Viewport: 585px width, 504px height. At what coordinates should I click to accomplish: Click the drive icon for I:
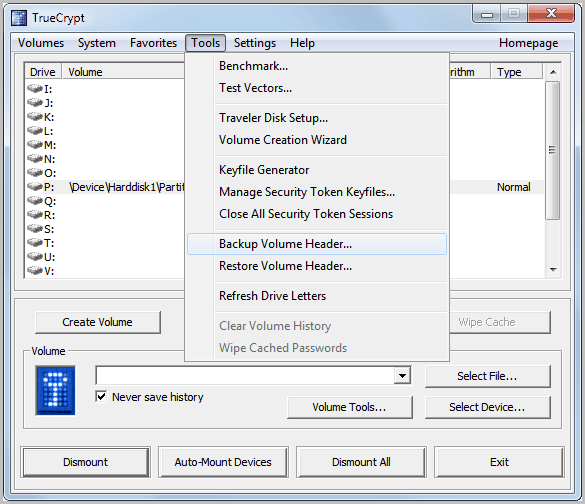tap(35, 89)
